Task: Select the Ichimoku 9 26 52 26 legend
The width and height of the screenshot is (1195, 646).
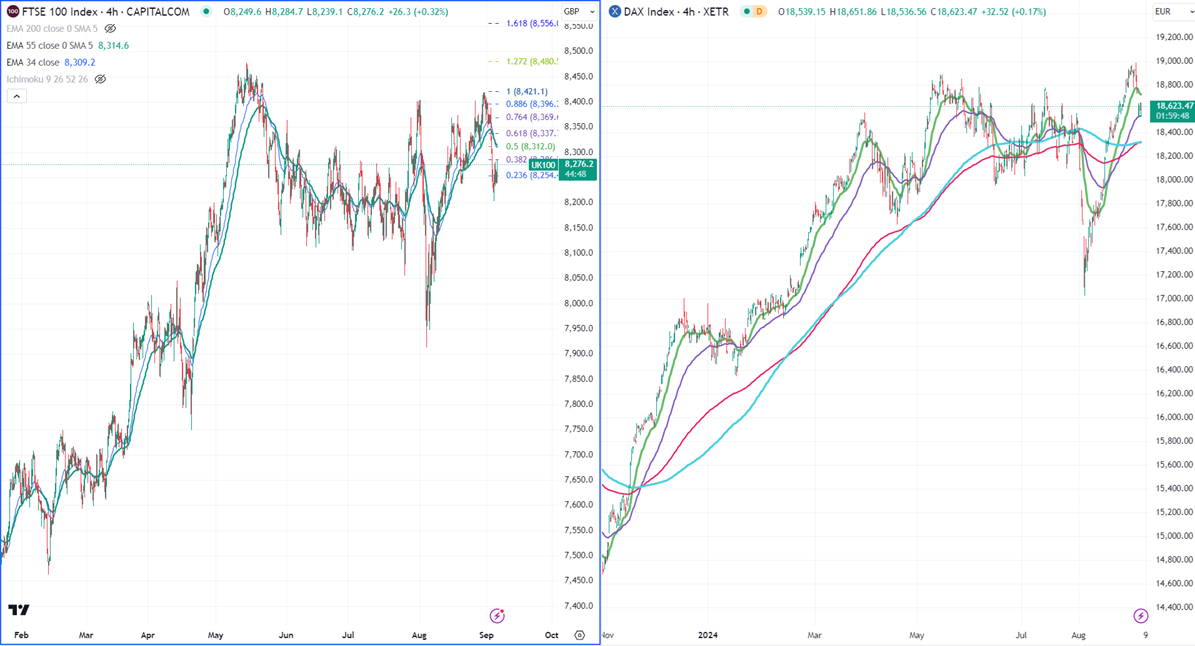Action: (47, 79)
